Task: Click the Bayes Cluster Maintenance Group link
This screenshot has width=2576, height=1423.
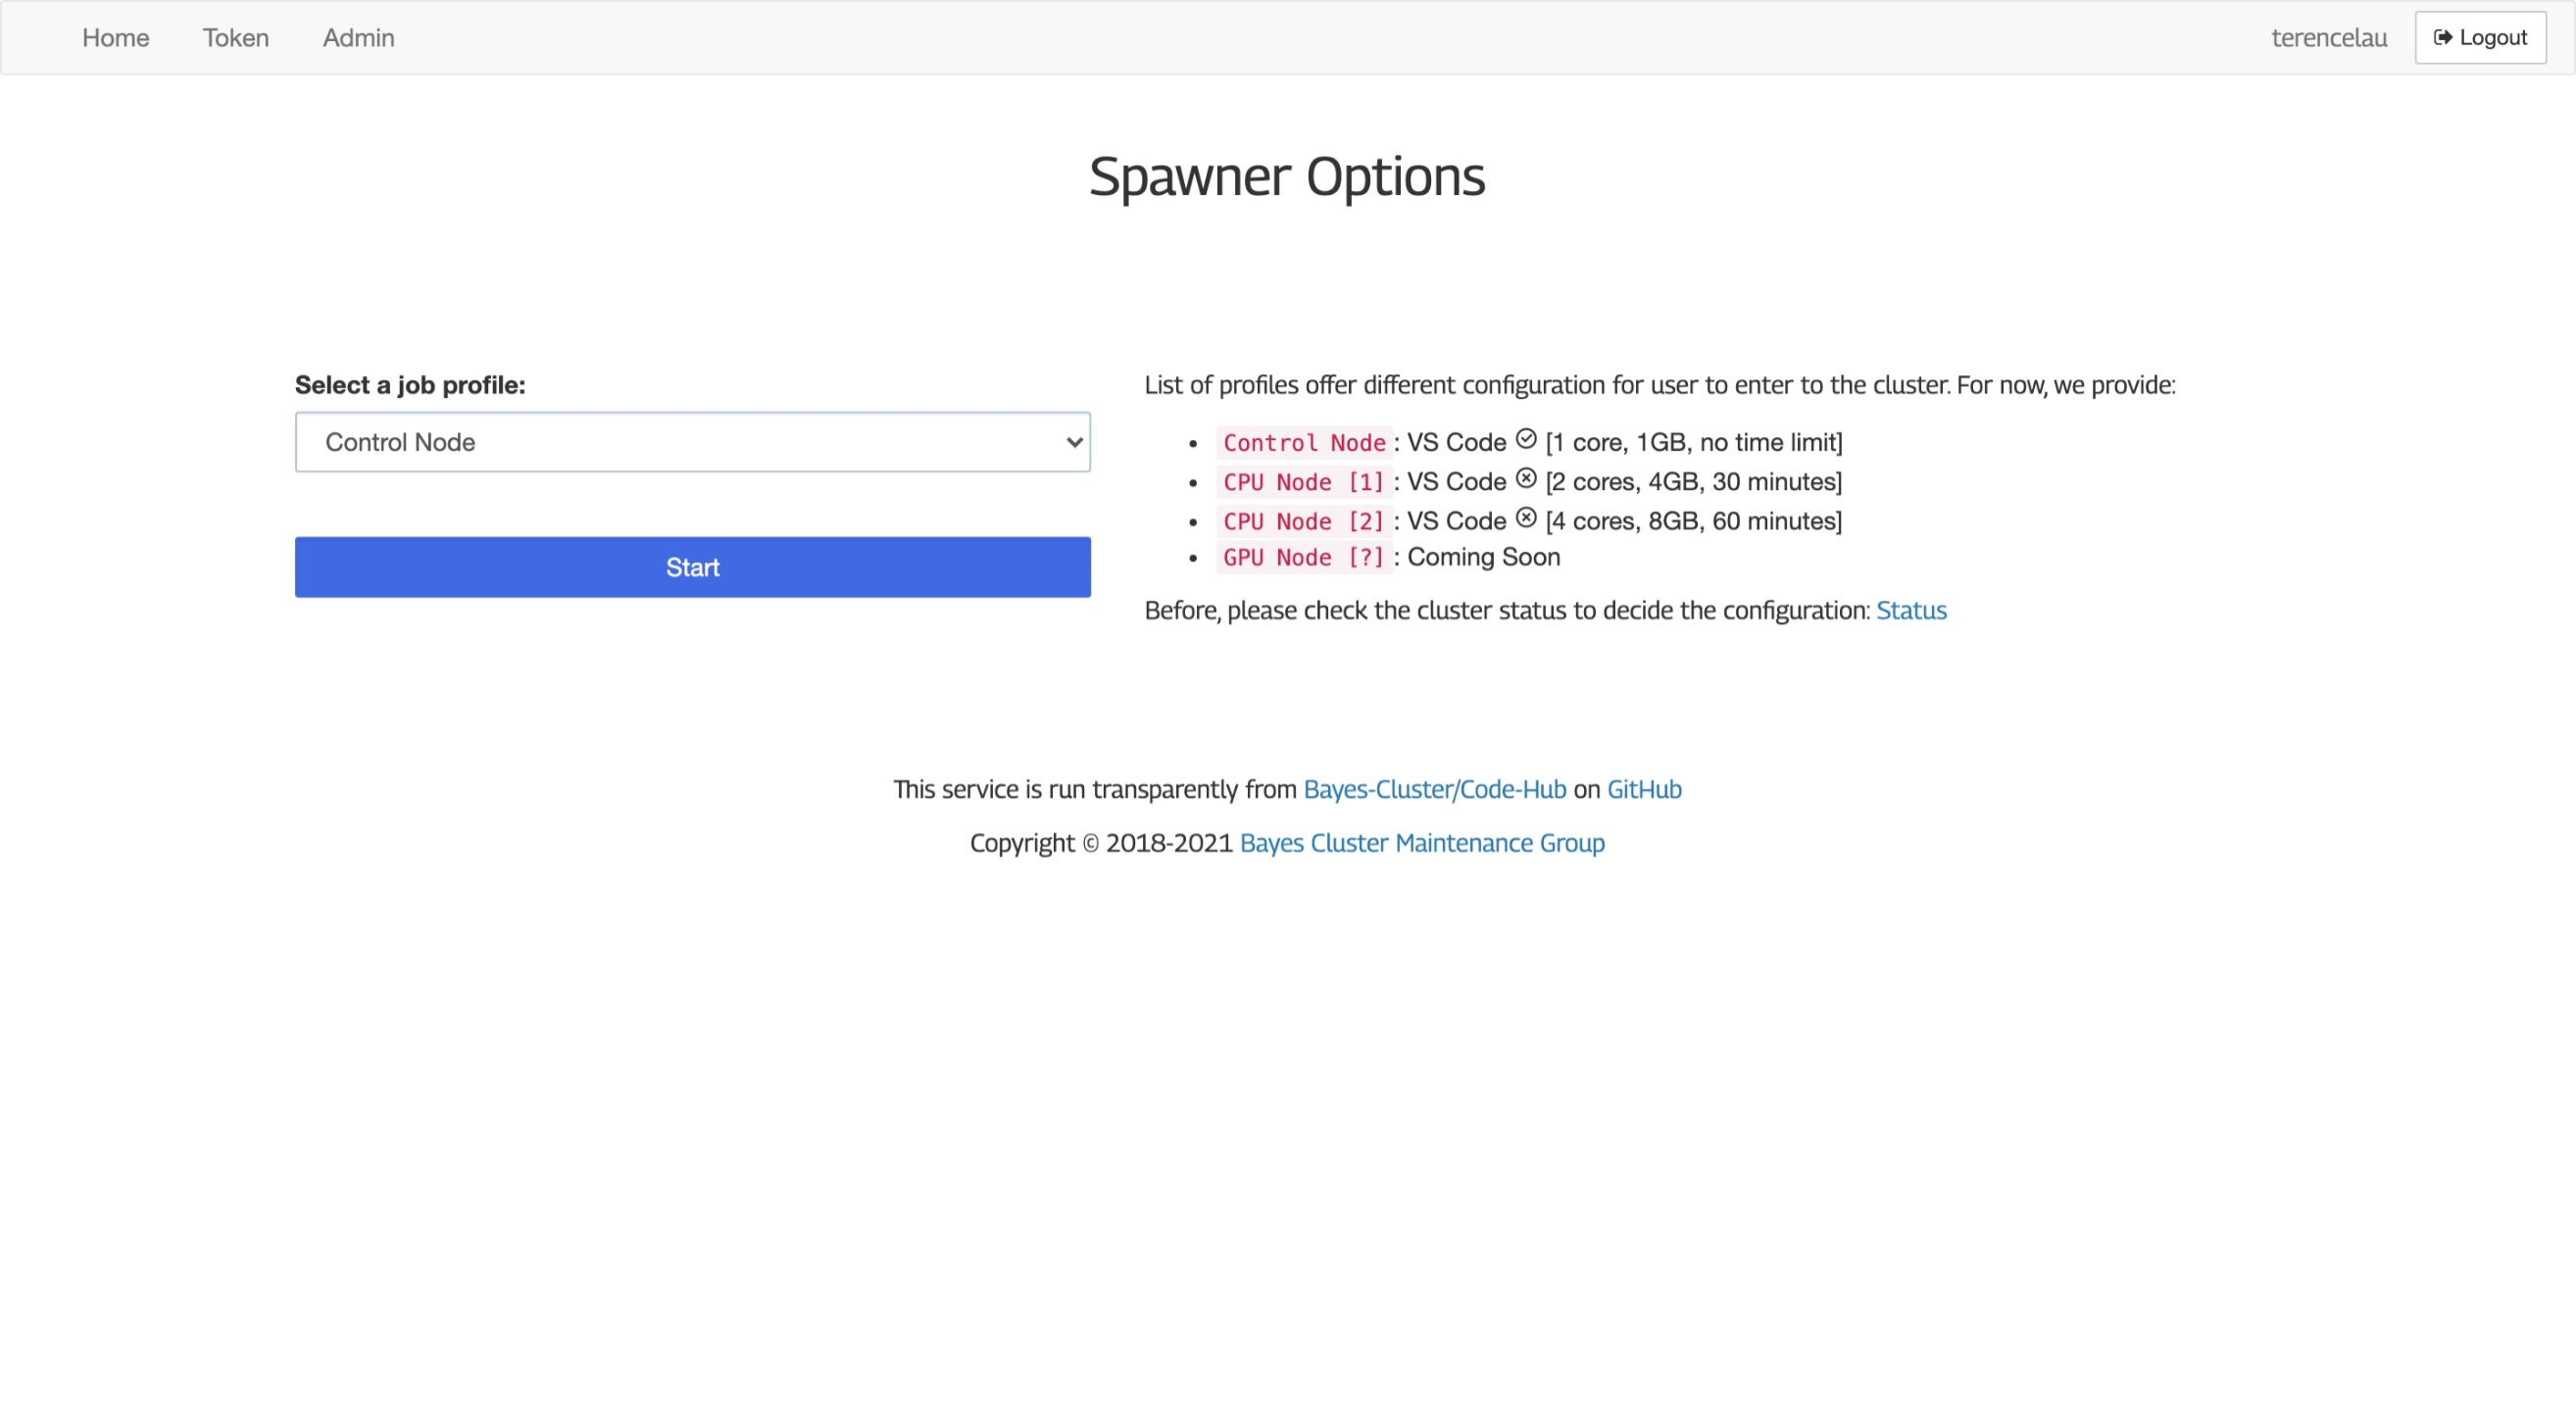Action: [x=1421, y=842]
